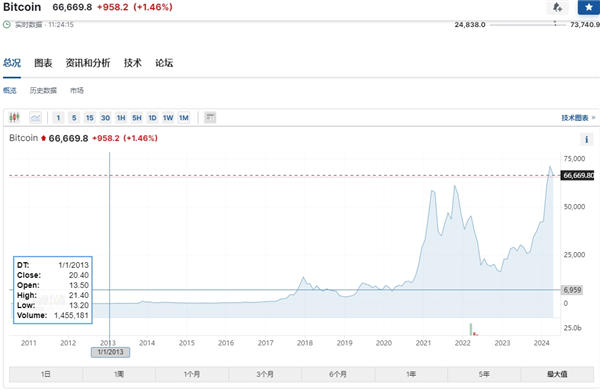The height and width of the screenshot is (391, 600).
Task: Set range to 最大值
Action: (x=557, y=374)
